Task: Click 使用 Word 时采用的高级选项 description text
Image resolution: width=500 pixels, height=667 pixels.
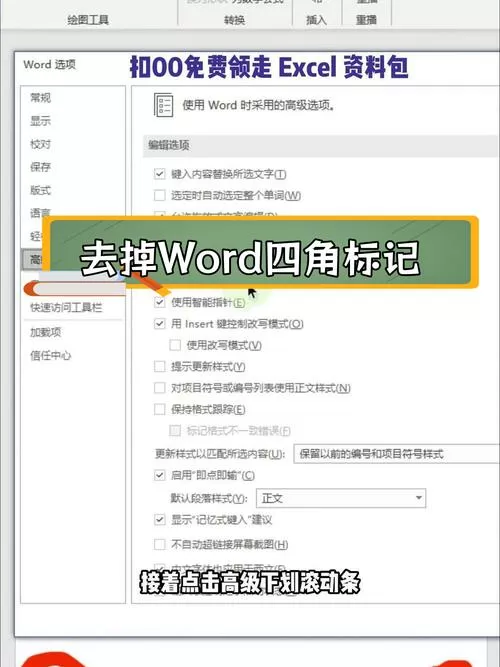Action: pyautogui.click(x=259, y=105)
